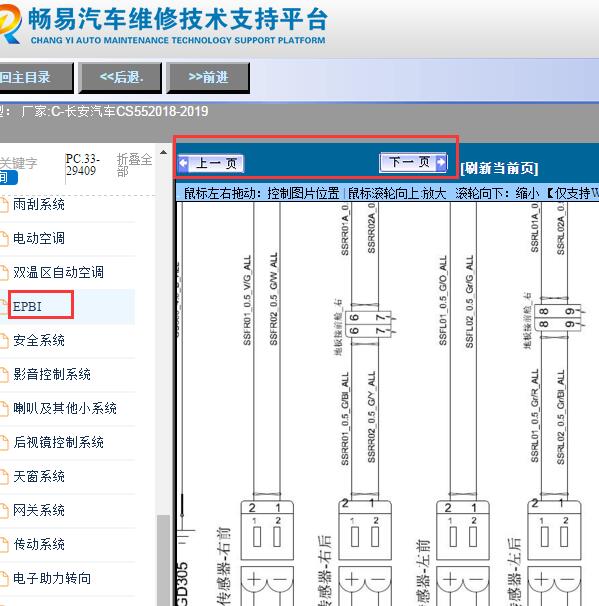This screenshot has width=599, height=606.
Task: Collapse all with 折叠全部
Action: pyautogui.click(x=134, y=165)
